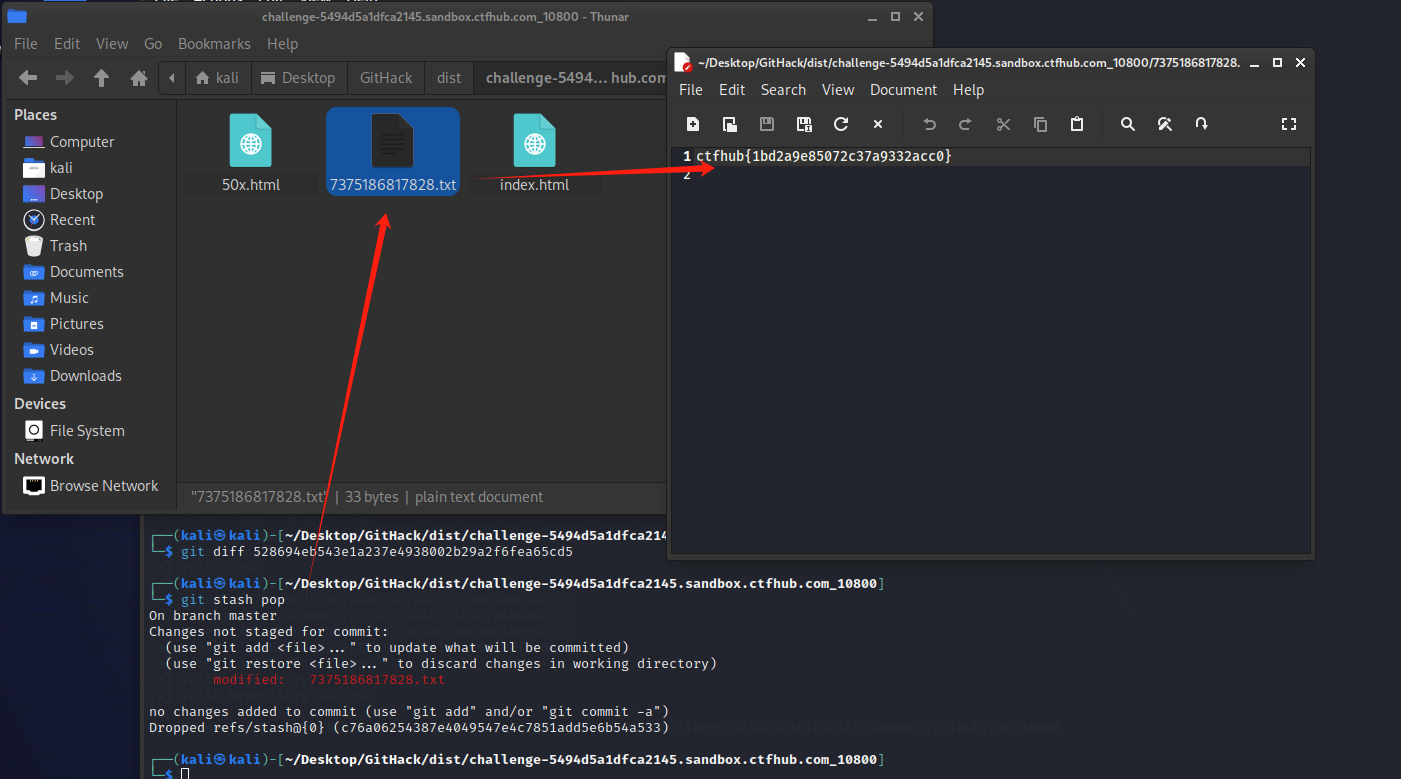Open Thunar Edit menu
Viewport: 1401px width, 779px height.
coord(67,44)
